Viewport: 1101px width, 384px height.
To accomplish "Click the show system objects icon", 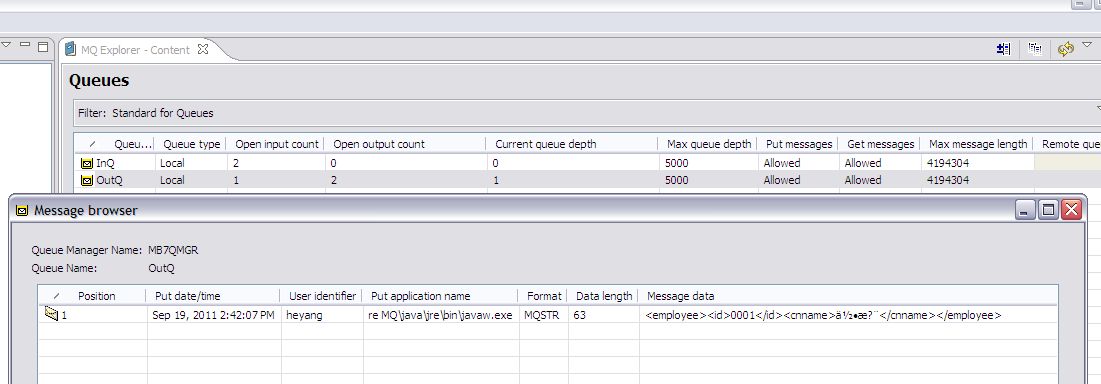I will (x=1003, y=49).
